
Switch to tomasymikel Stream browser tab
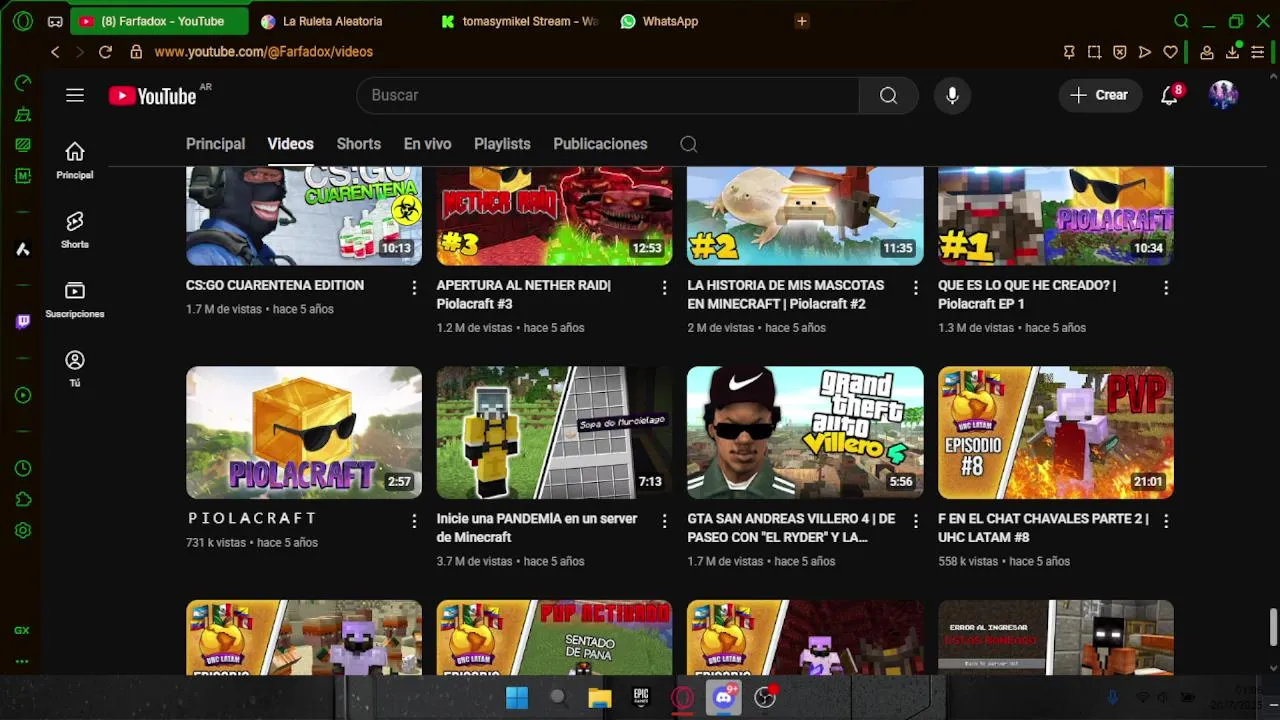(520, 21)
